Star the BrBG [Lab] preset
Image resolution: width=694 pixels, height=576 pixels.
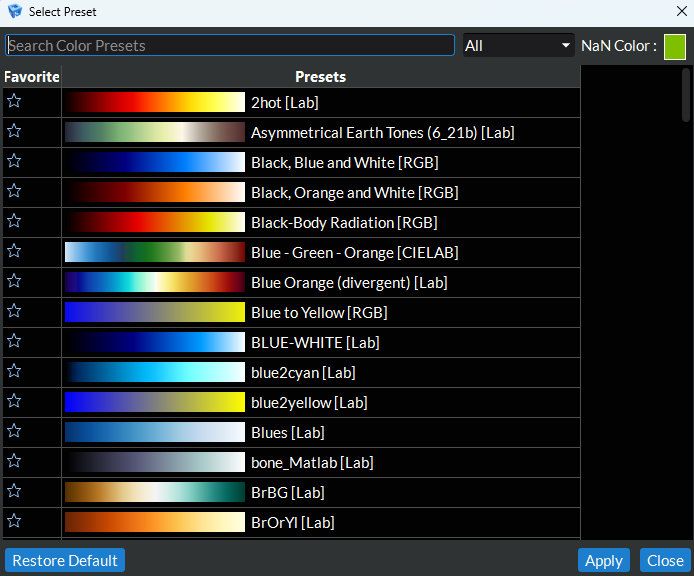pos(14,491)
